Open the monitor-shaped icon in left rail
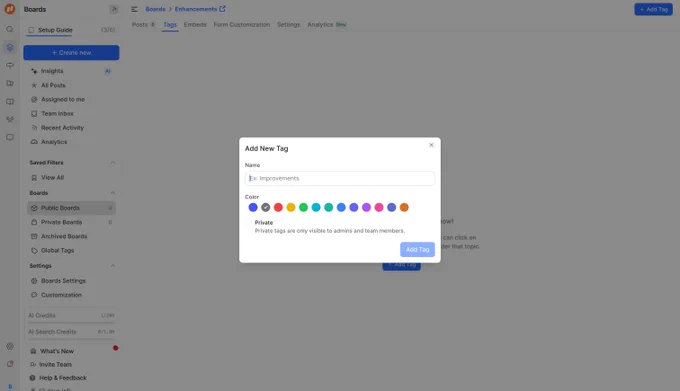680x391 pixels. 10,137
